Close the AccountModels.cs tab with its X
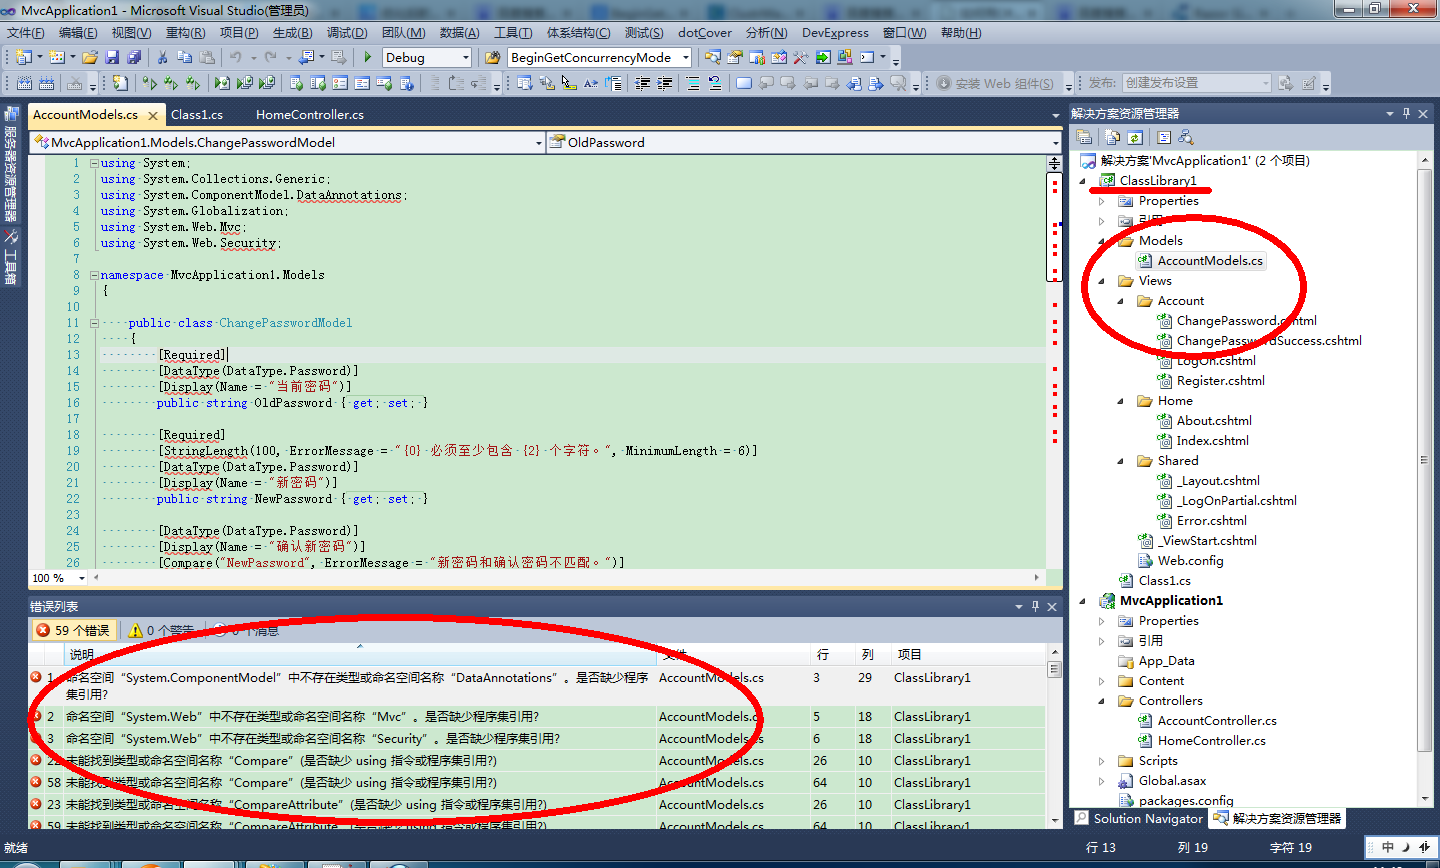This screenshot has height=868, width=1440. pyautogui.click(x=153, y=116)
